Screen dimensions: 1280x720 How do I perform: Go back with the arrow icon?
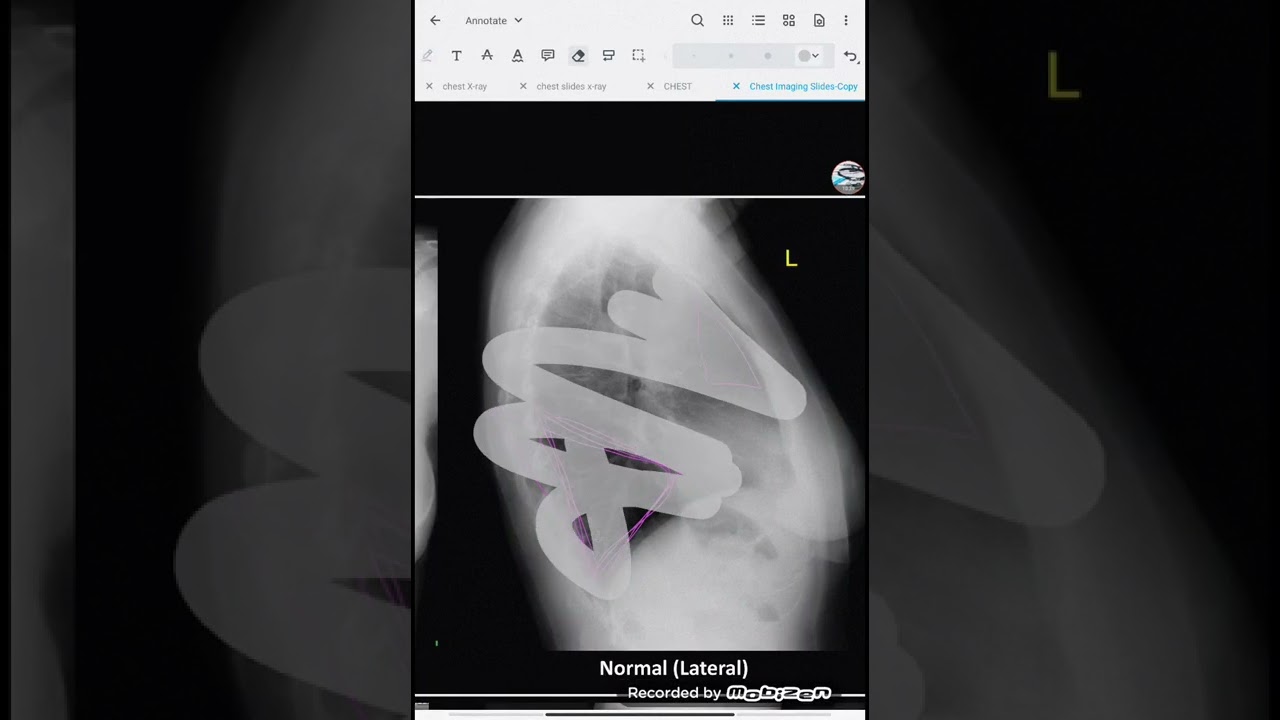435,20
